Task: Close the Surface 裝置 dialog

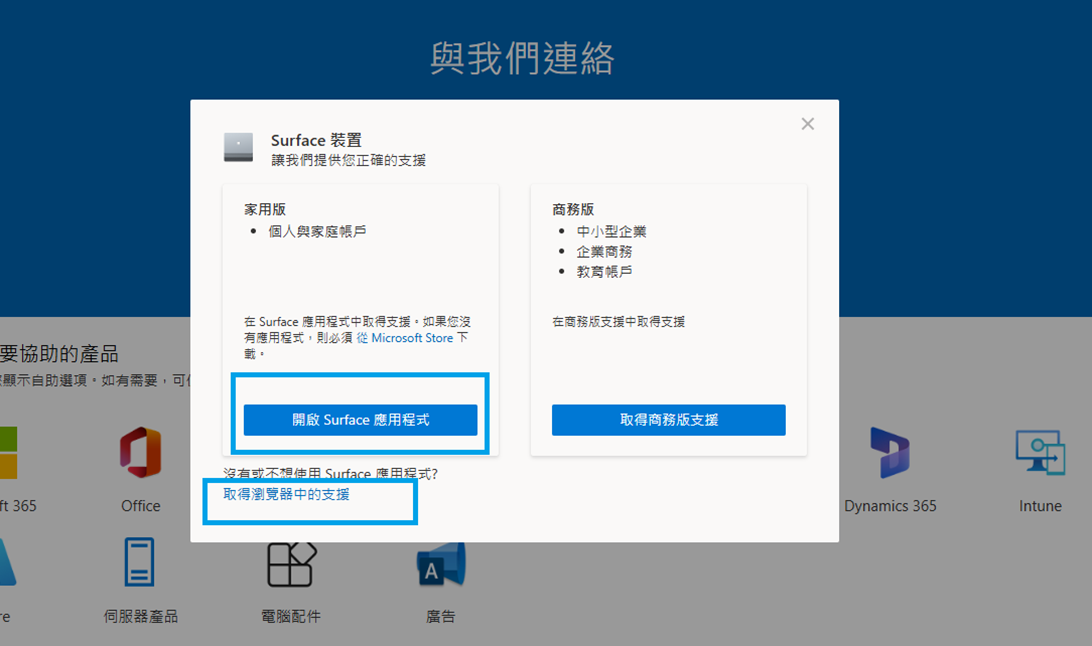Action: [808, 124]
